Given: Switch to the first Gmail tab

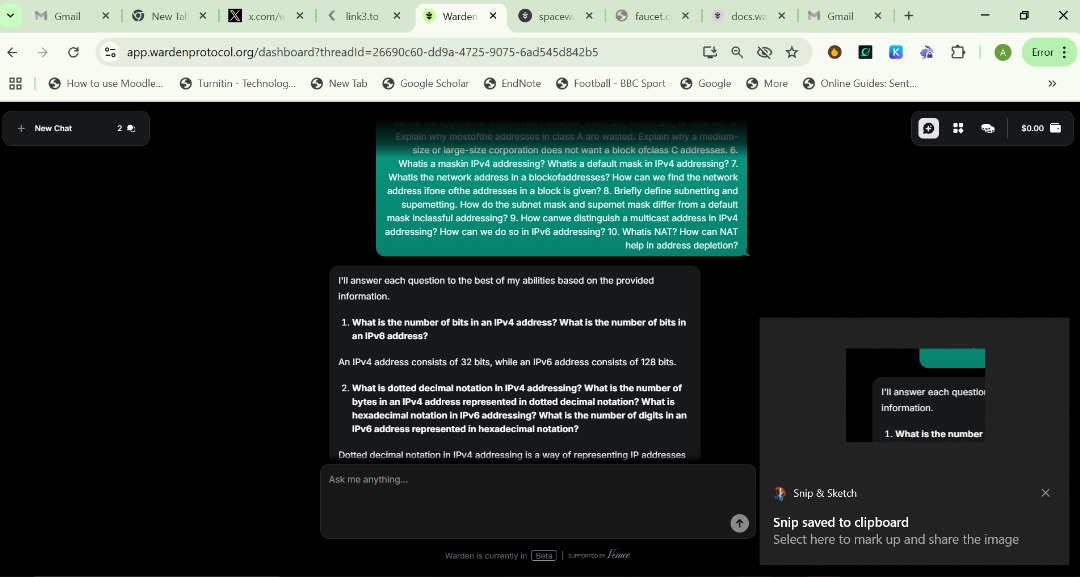Looking at the screenshot, I should tap(67, 16).
